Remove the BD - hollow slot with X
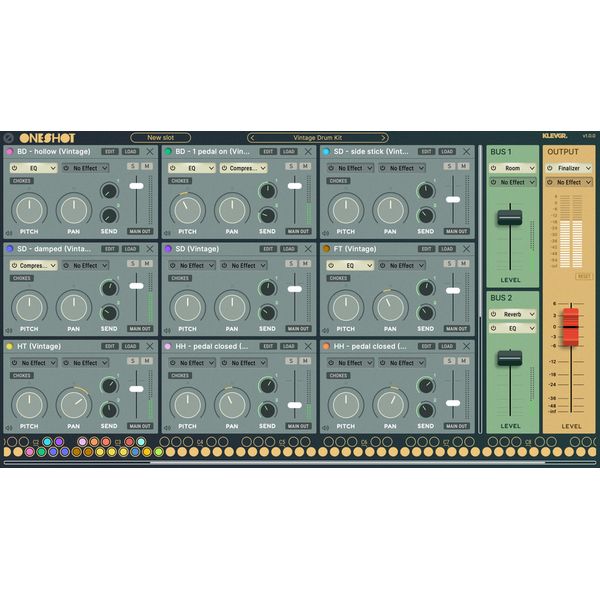 tap(150, 152)
